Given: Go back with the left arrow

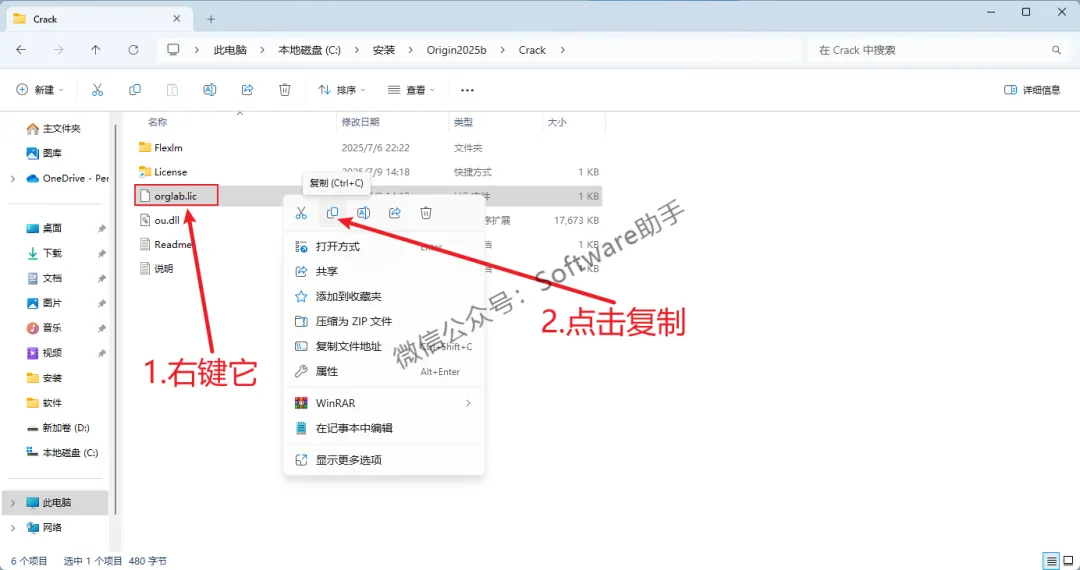Looking at the screenshot, I should (21, 50).
